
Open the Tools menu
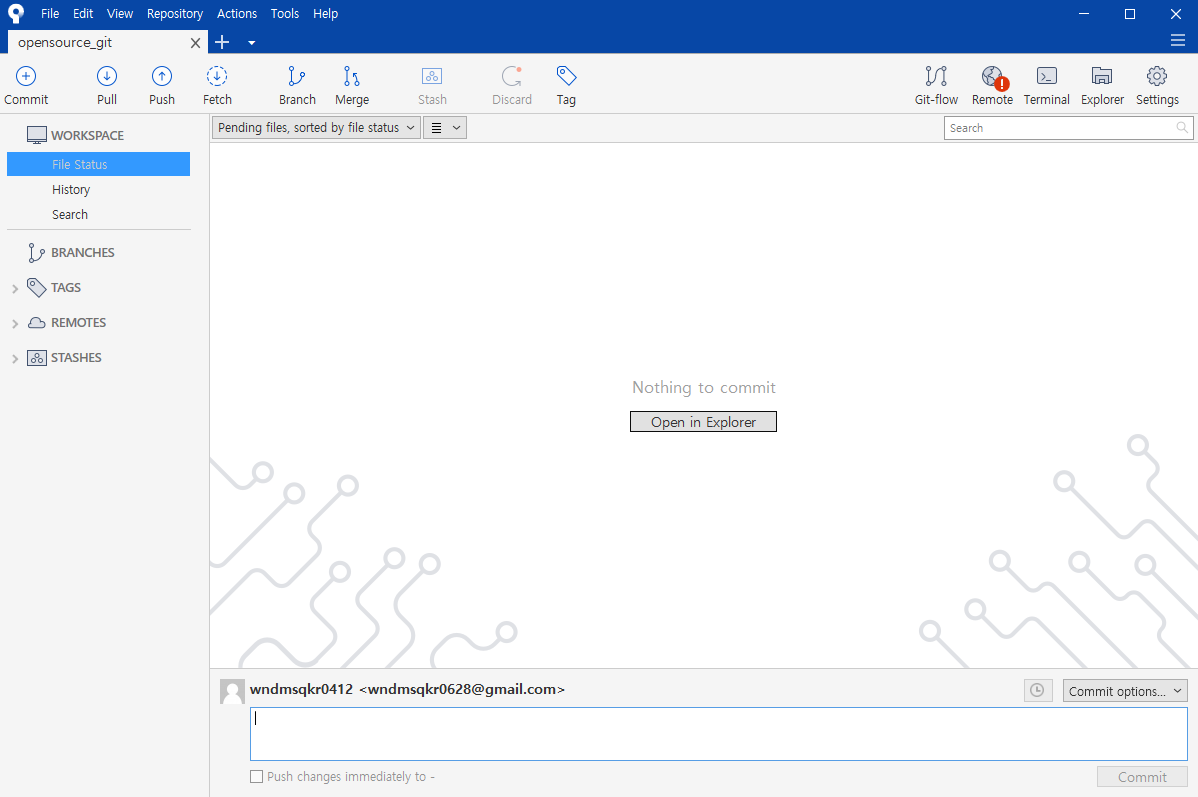(285, 14)
